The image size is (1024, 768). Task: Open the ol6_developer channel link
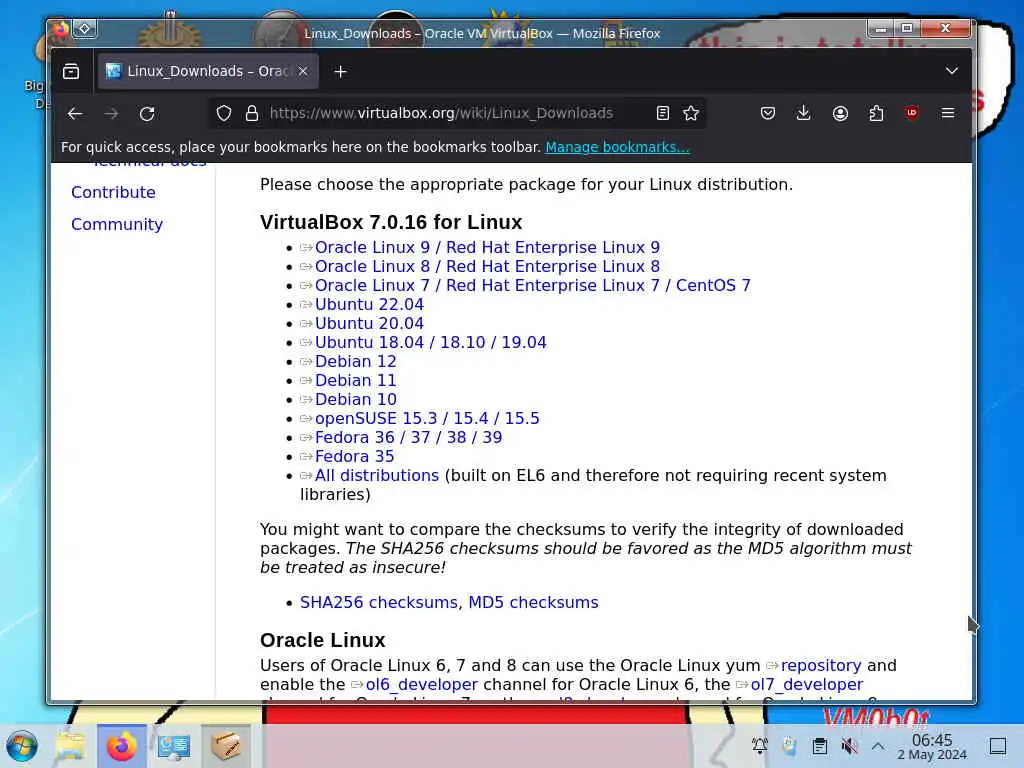pos(422,684)
